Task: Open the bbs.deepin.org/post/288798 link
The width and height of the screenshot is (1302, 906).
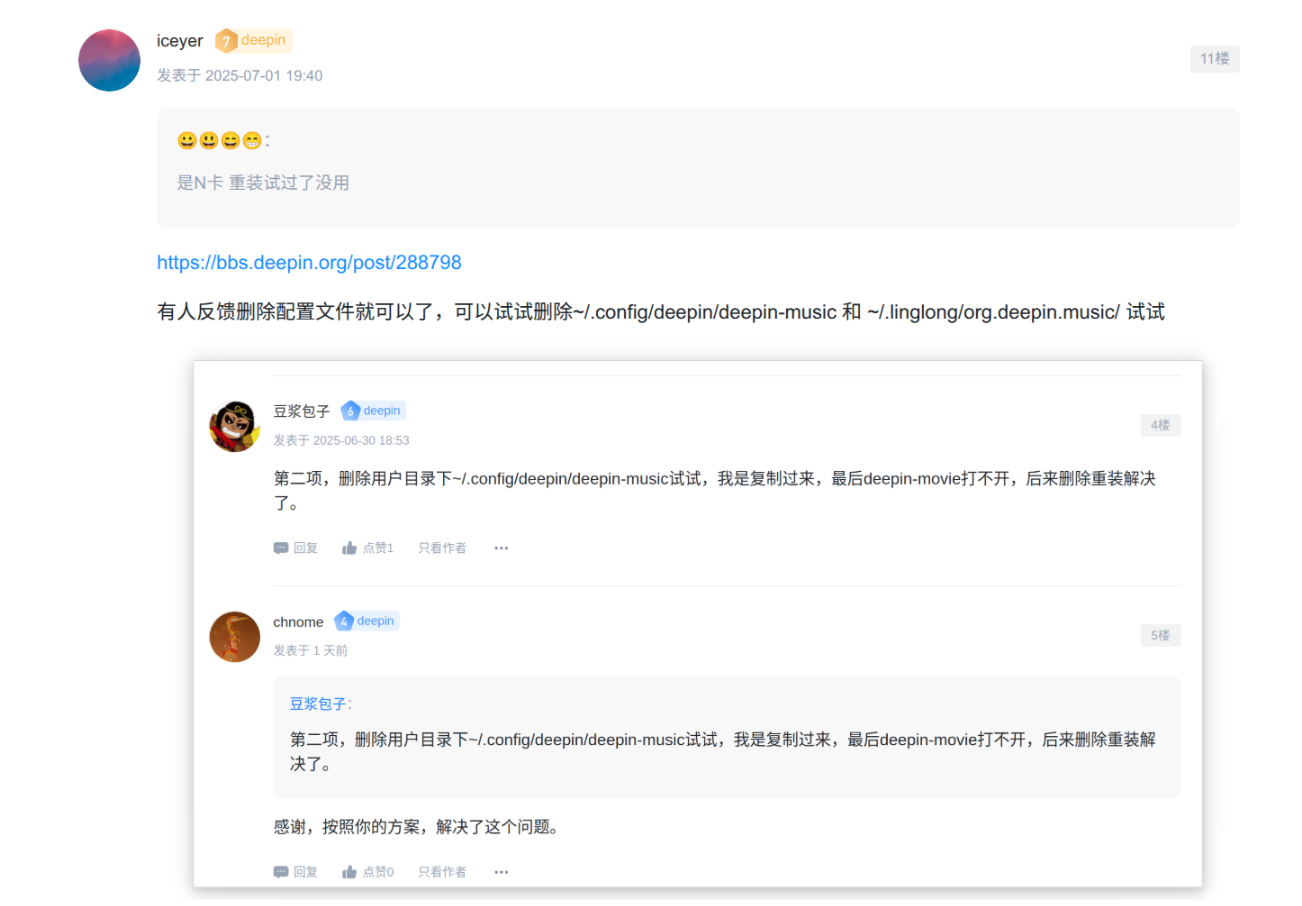Action: (x=309, y=263)
